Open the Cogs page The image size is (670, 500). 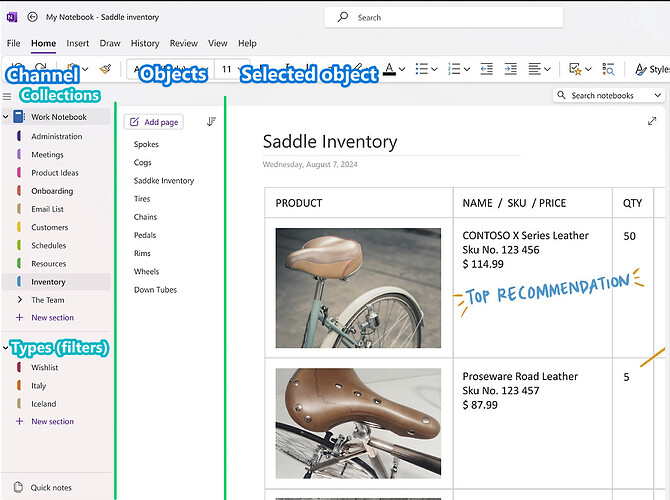click(142, 162)
